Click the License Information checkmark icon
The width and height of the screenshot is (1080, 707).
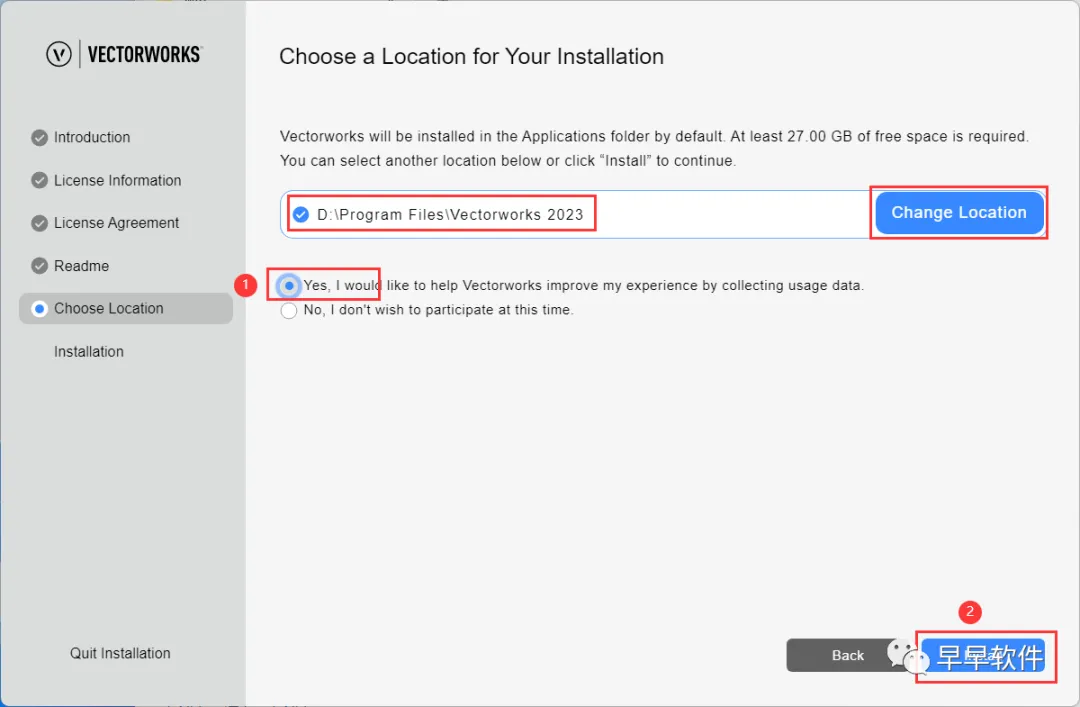click(39, 181)
